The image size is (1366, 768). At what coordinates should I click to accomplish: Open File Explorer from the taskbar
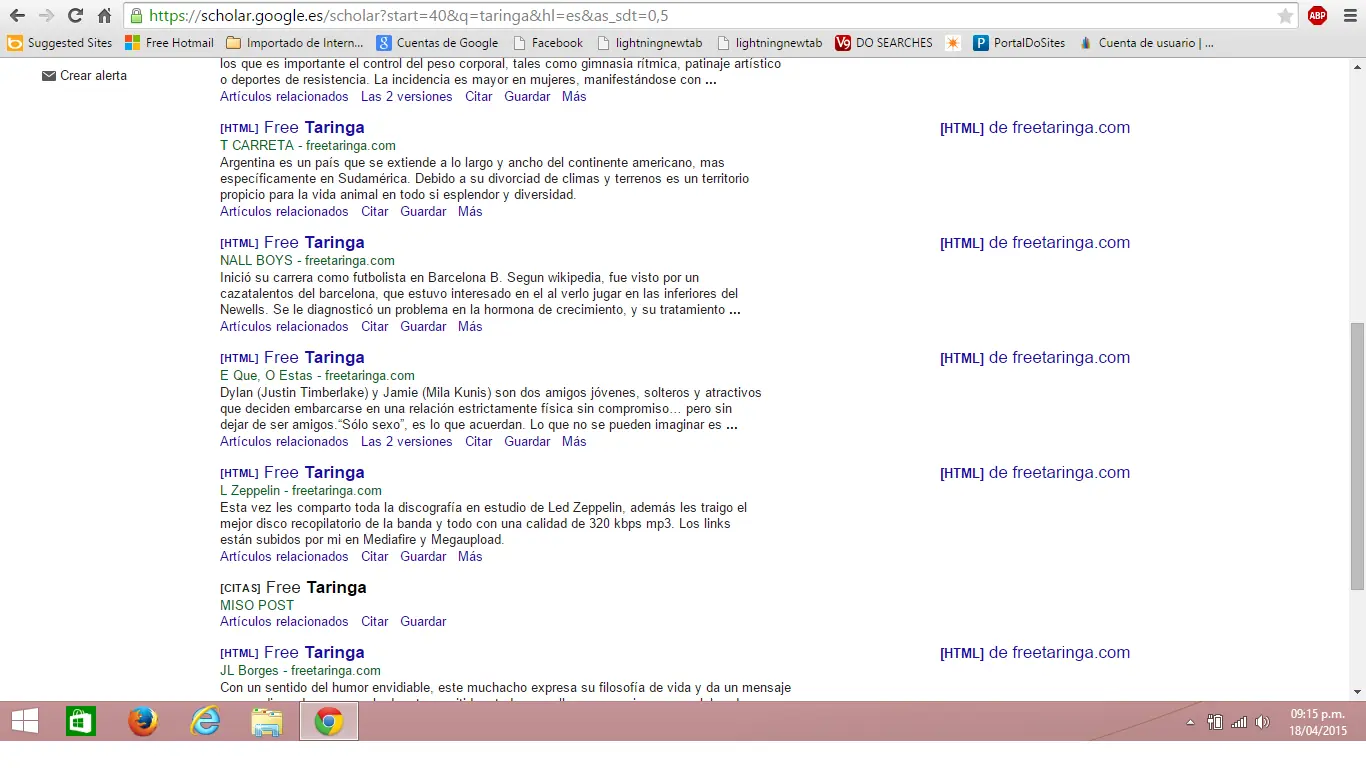(267, 721)
